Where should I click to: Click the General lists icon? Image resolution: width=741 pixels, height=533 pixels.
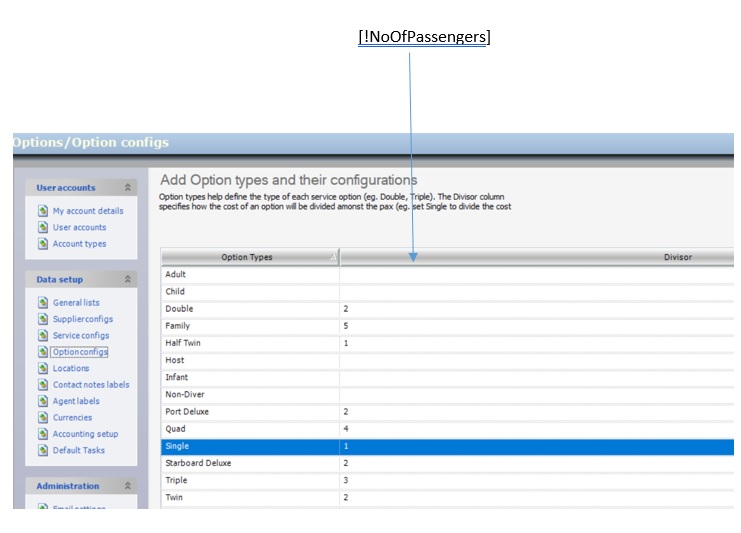pos(43,303)
